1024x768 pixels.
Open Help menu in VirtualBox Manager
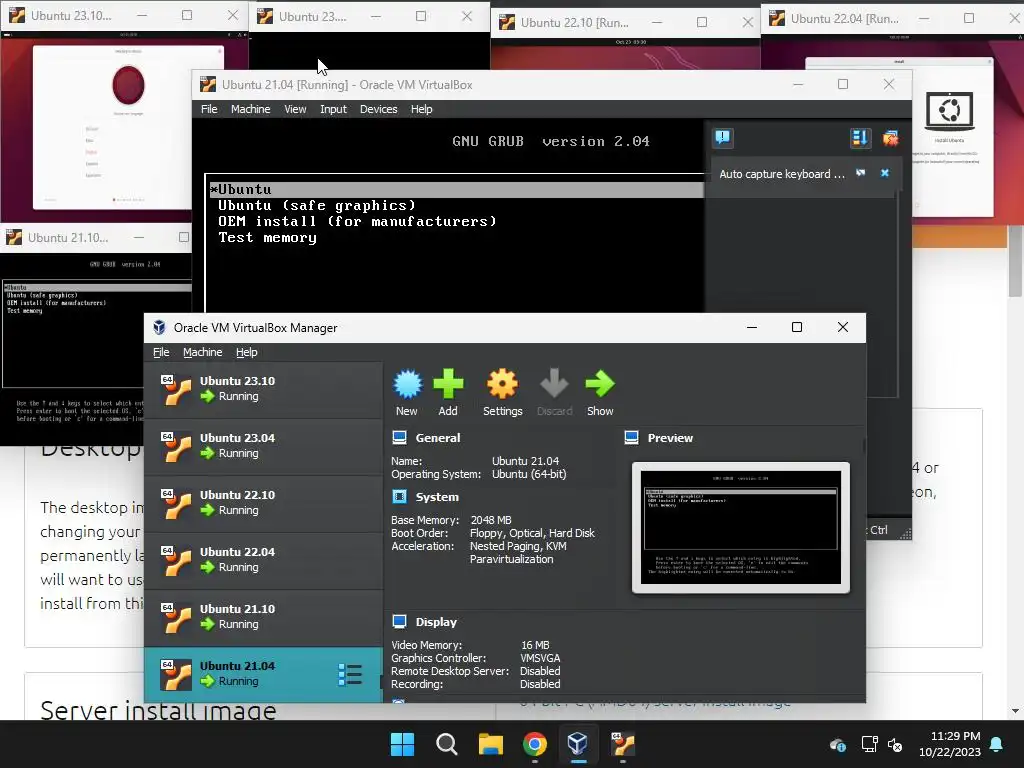coord(247,352)
